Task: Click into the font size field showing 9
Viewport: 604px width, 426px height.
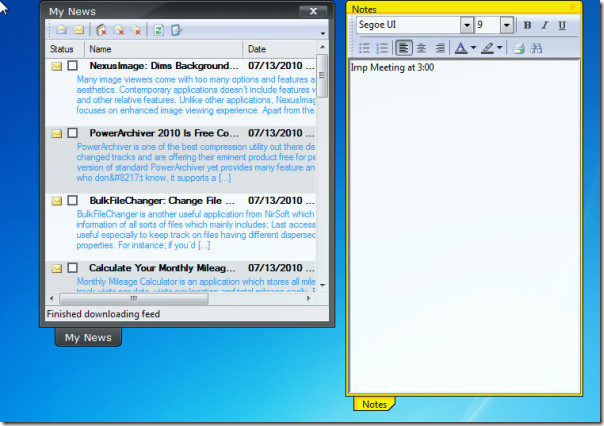Action: 488,25
